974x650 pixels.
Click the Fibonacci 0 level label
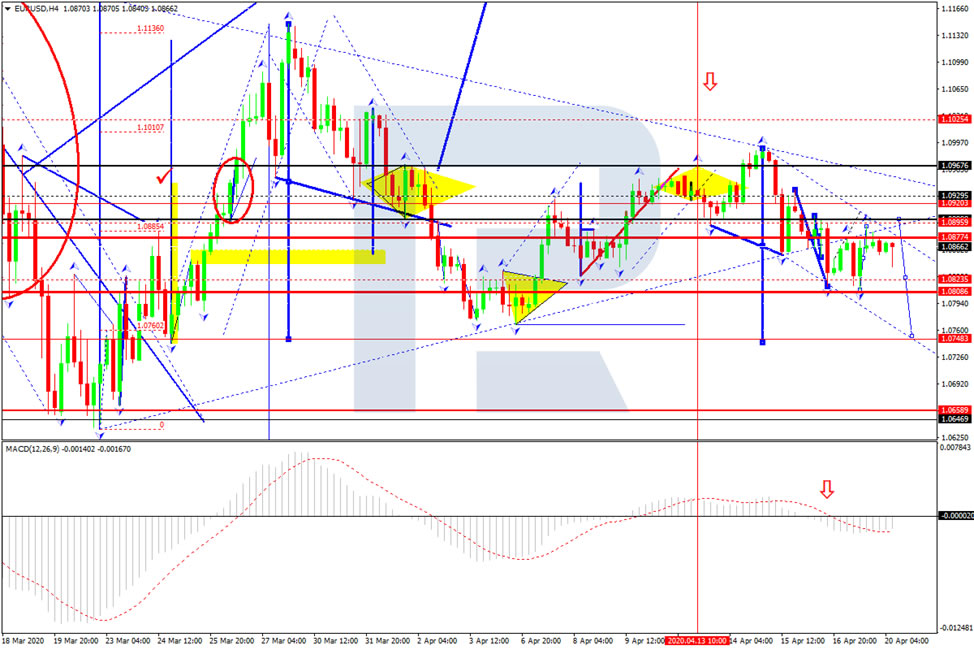(x=162, y=425)
